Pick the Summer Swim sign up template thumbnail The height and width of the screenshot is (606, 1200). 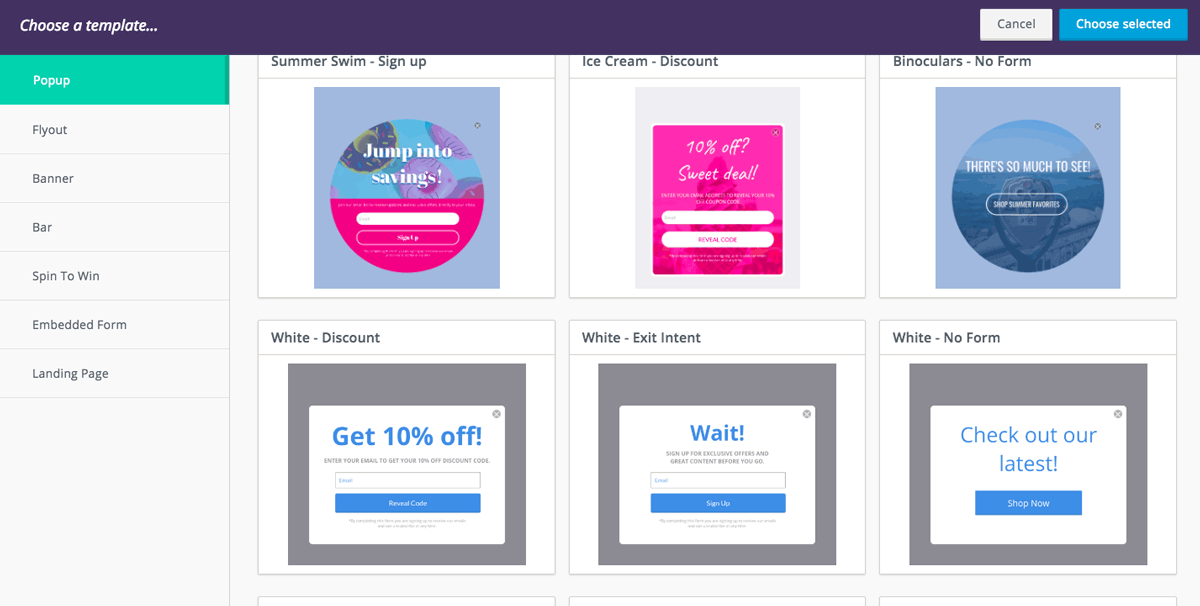[x=407, y=188]
